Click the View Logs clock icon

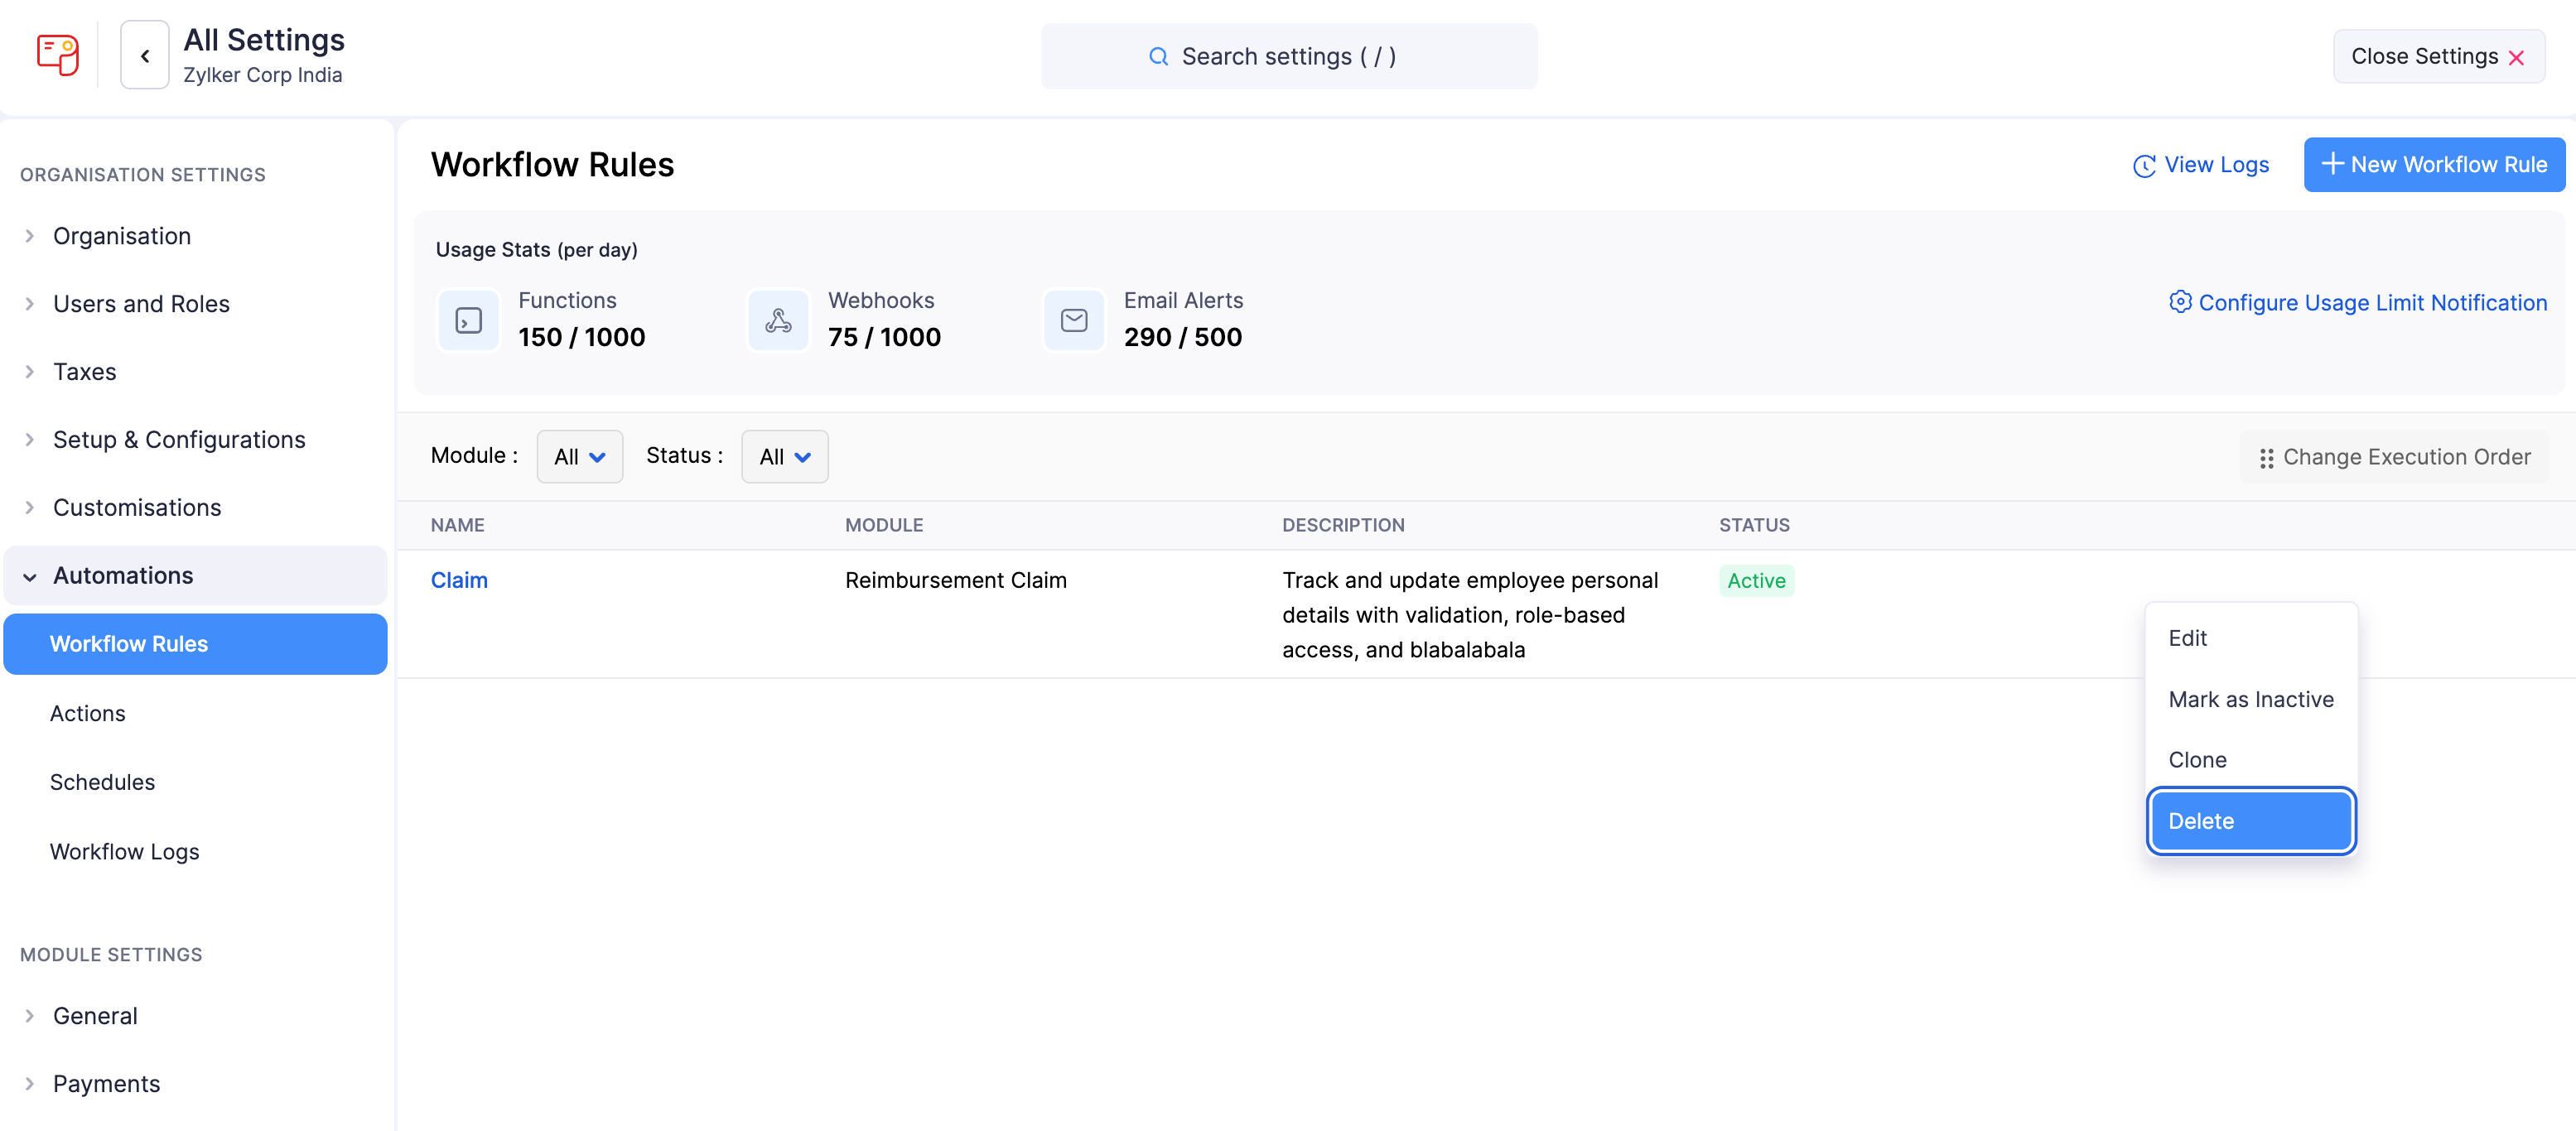tap(2144, 166)
